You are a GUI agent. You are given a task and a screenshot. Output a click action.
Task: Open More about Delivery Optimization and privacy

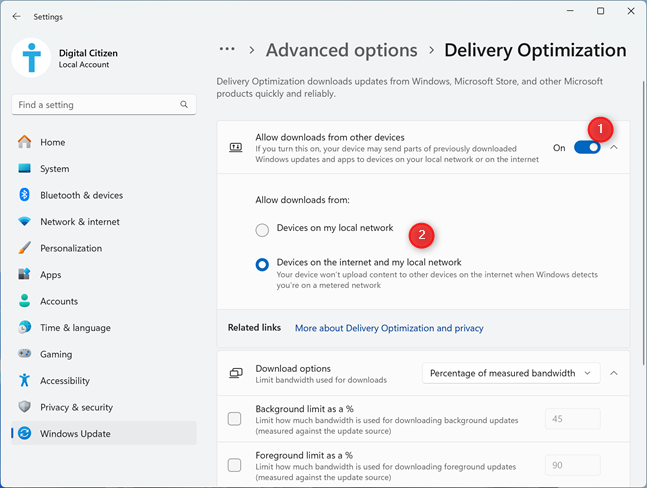click(x=389, y=328)
